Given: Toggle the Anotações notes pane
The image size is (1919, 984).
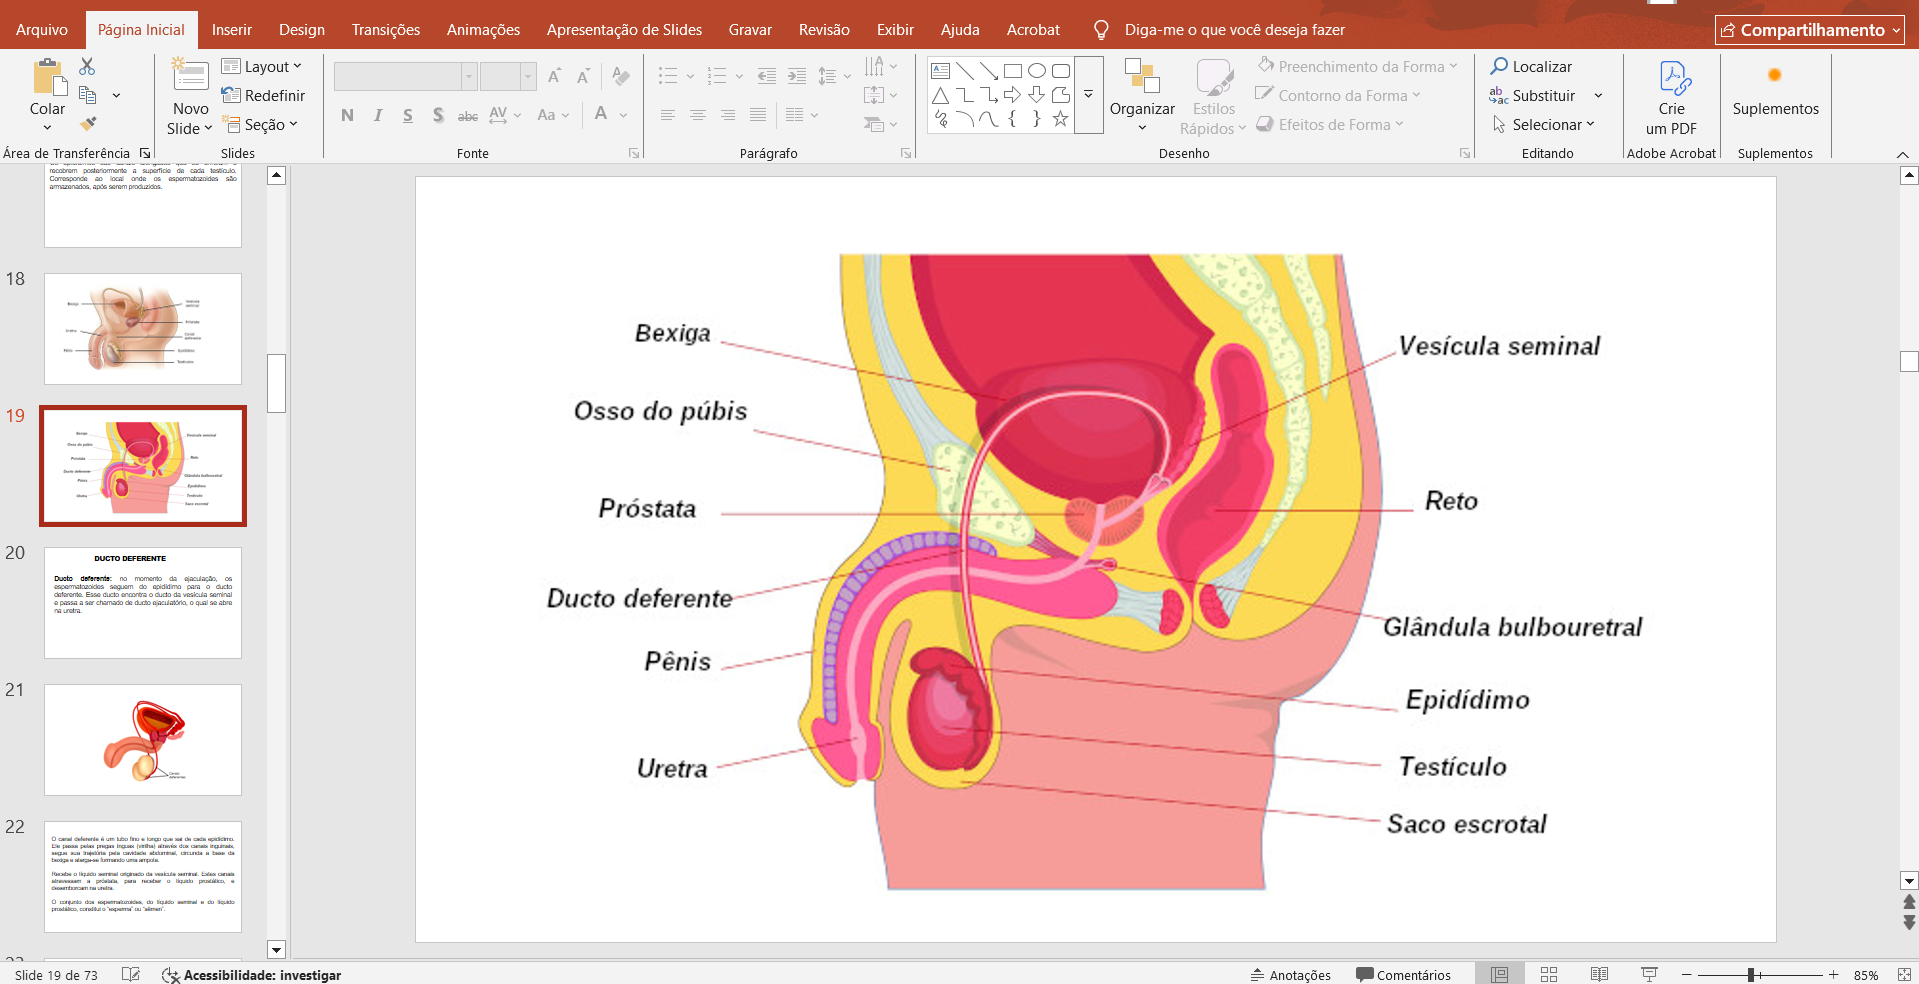Looking at the screenshot, I should pyautogui.click(x=1290, y=975).
